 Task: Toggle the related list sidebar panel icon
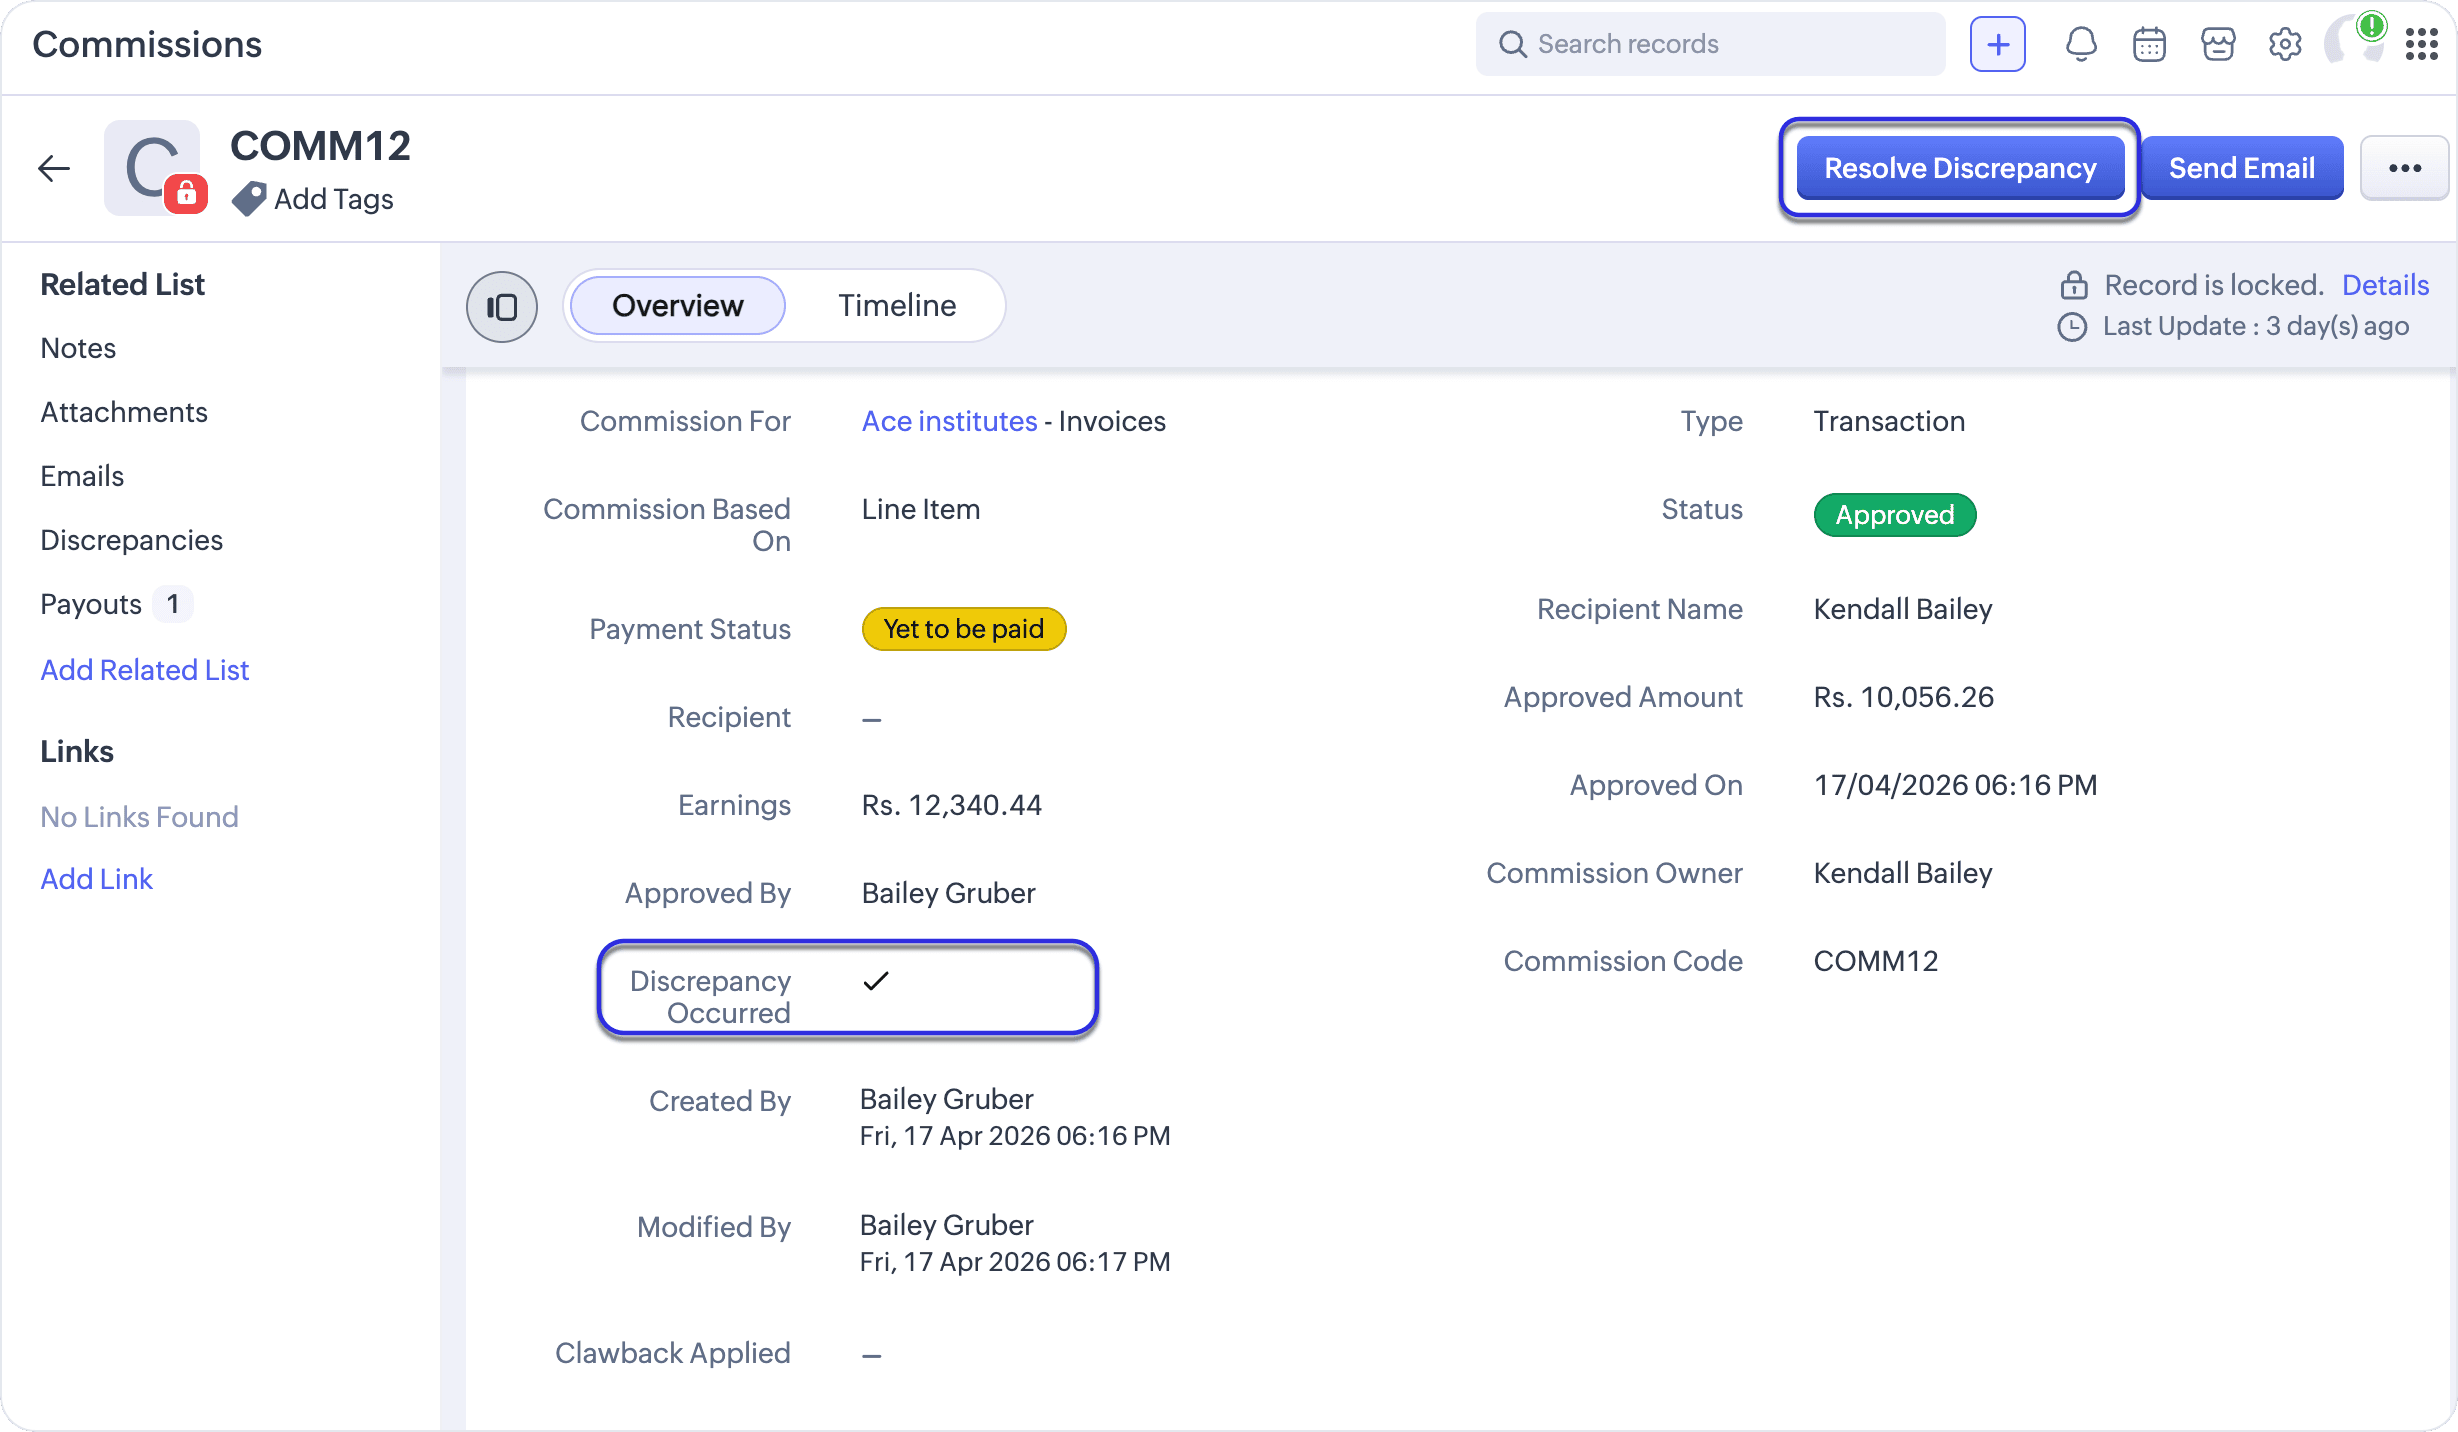pos(502,306)
